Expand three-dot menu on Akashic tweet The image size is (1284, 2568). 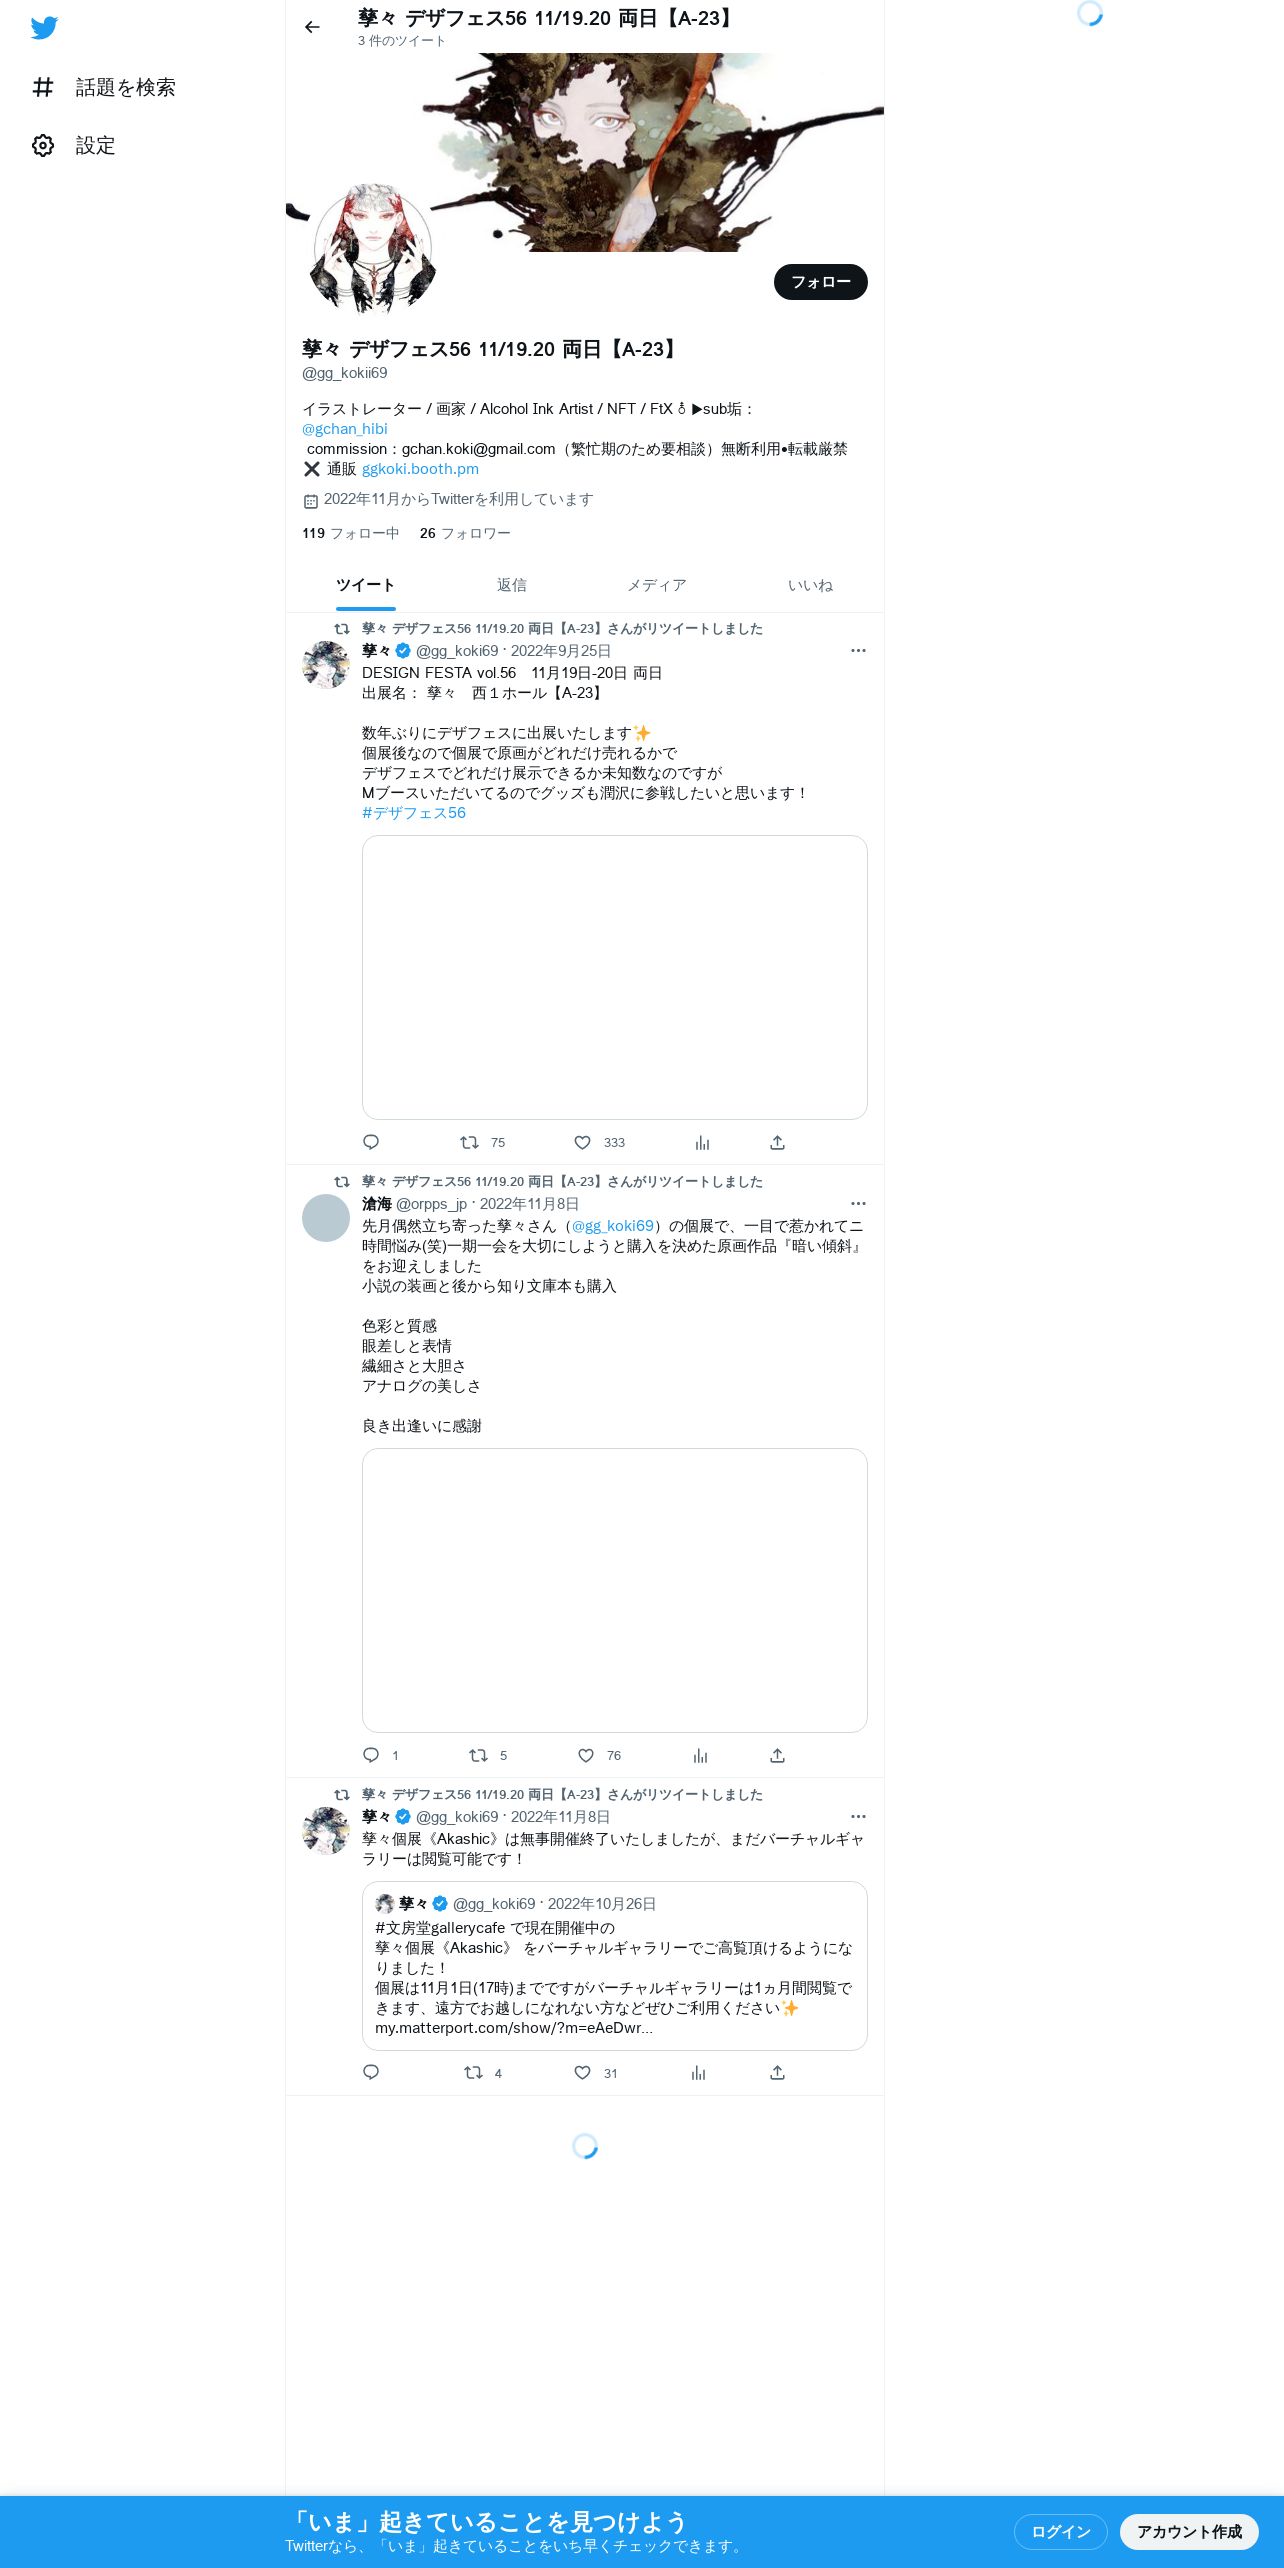click(x=858, y=1816)
